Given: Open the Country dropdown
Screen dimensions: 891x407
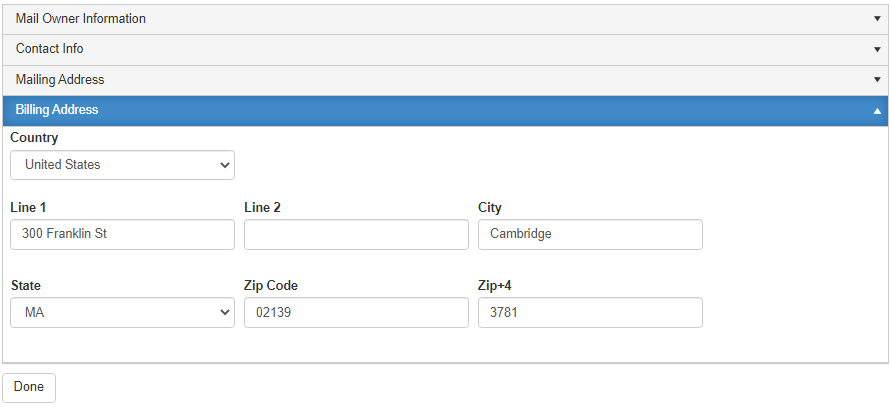Looking at the screenshot, I should (x=122, y=165).
